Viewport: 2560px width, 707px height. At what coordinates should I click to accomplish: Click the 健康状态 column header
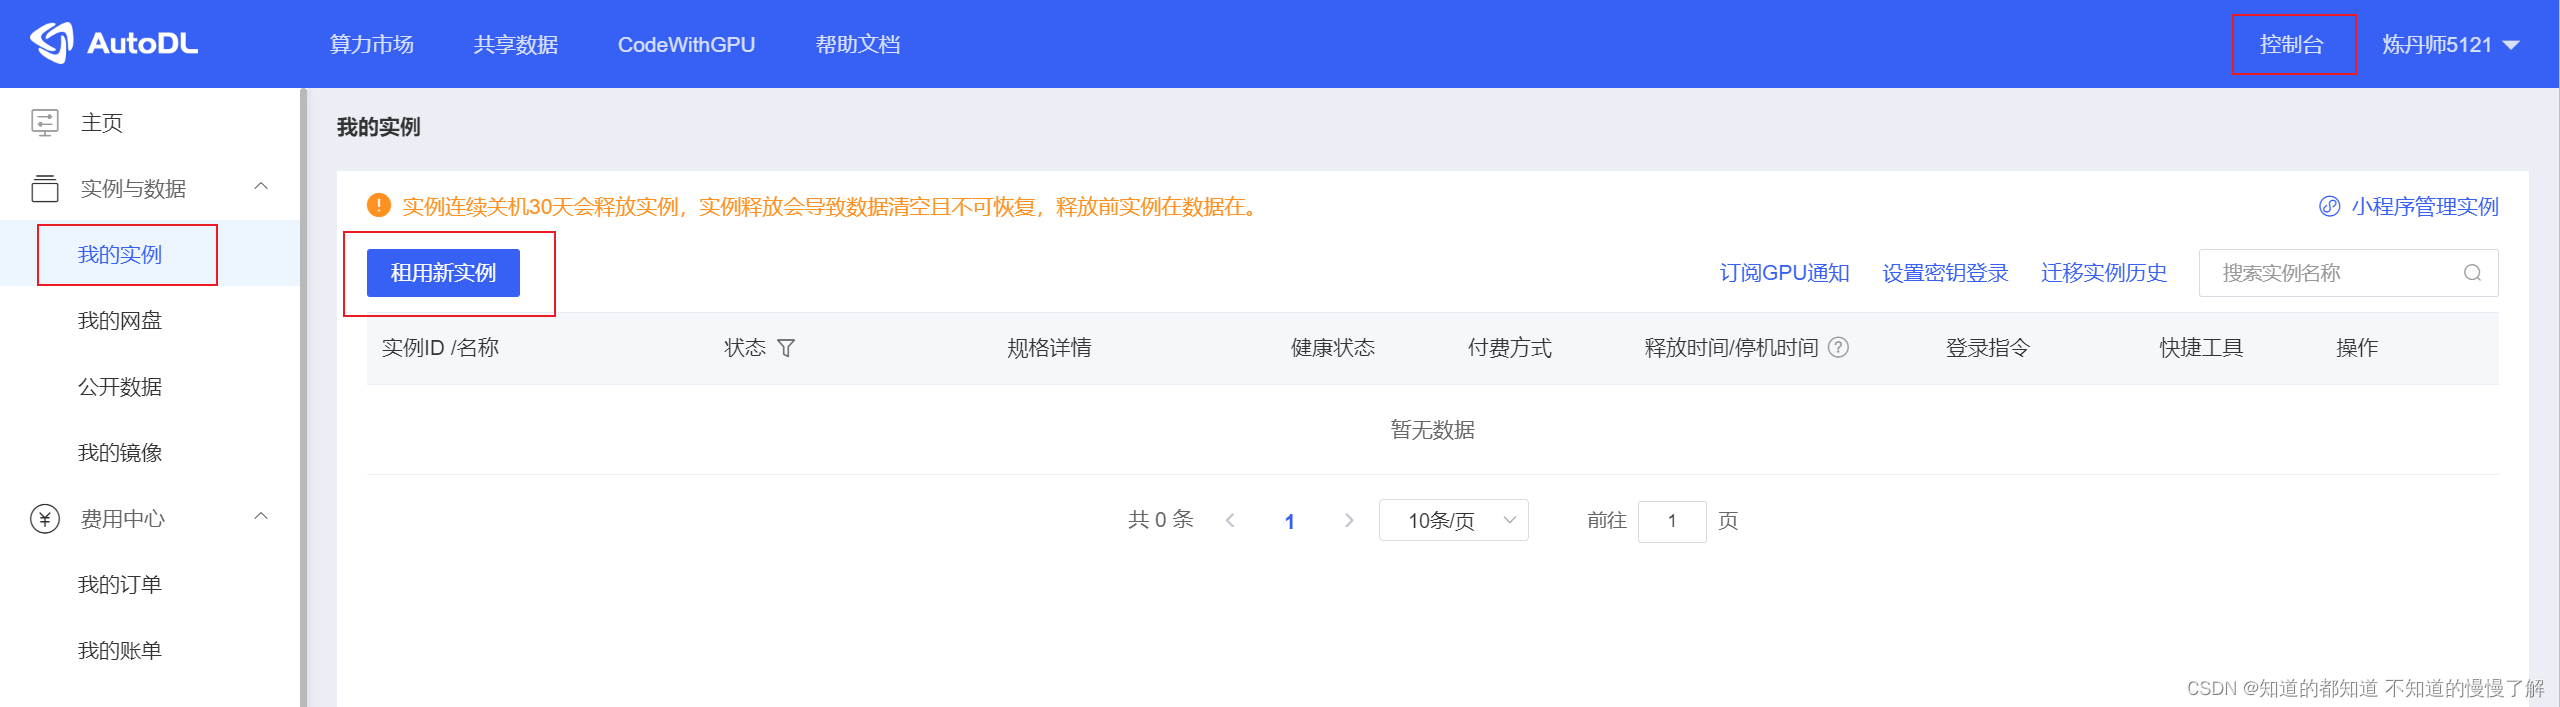(x=1333, y=348)
